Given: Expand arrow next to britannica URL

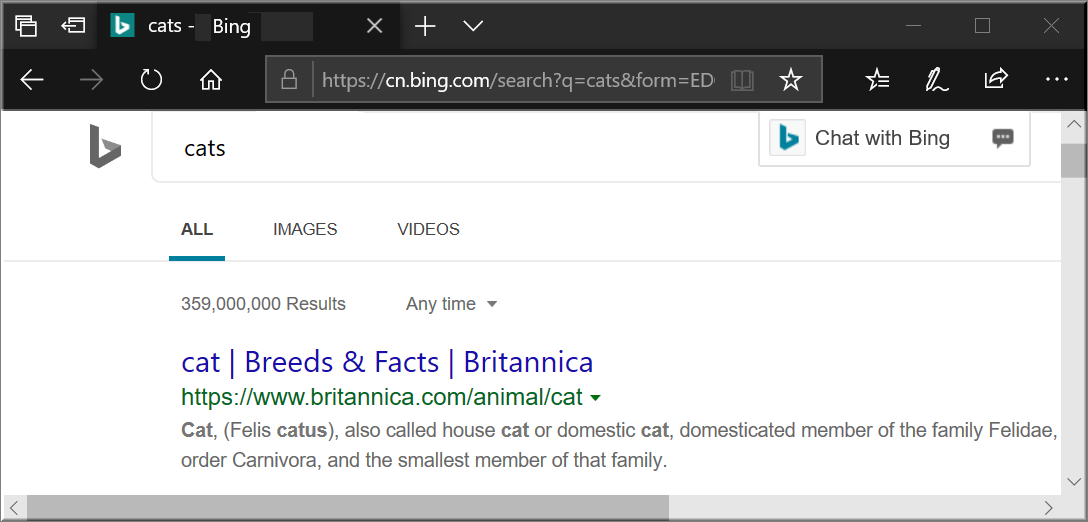Looking at the screenshot, I should (x=595, y=398).
